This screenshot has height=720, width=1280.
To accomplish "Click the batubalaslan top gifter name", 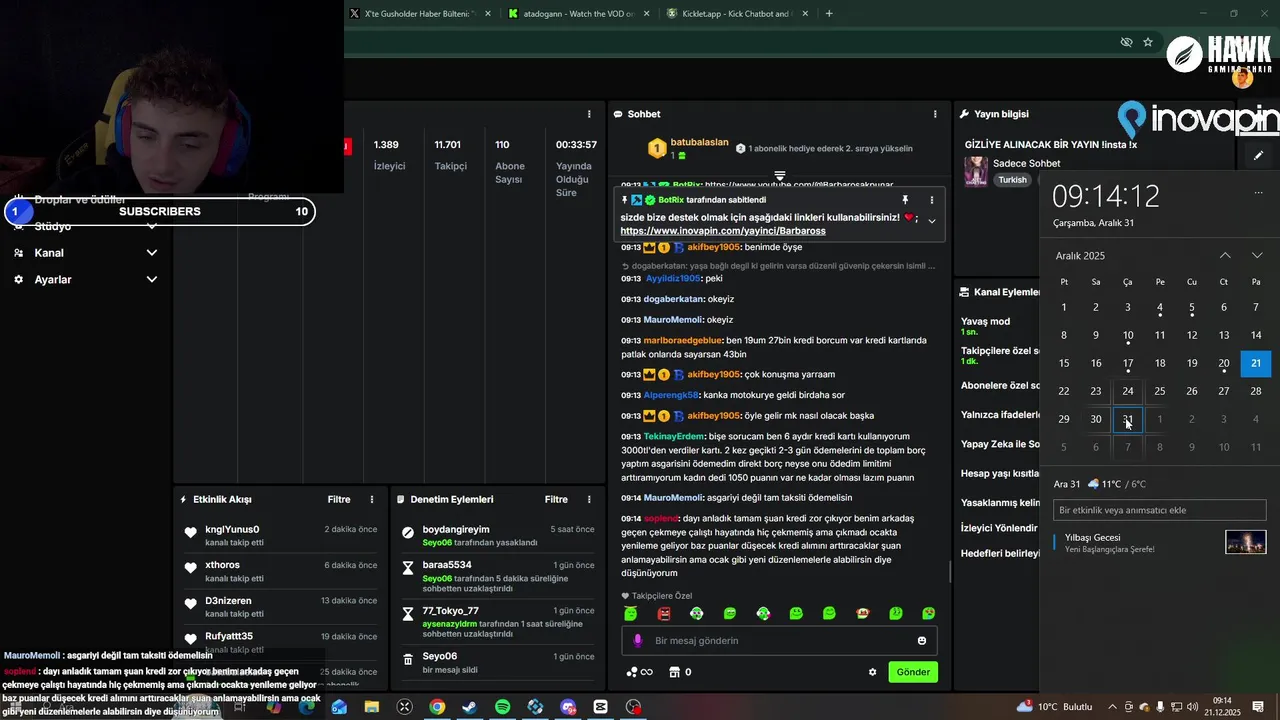I will (x=699, y=142).
